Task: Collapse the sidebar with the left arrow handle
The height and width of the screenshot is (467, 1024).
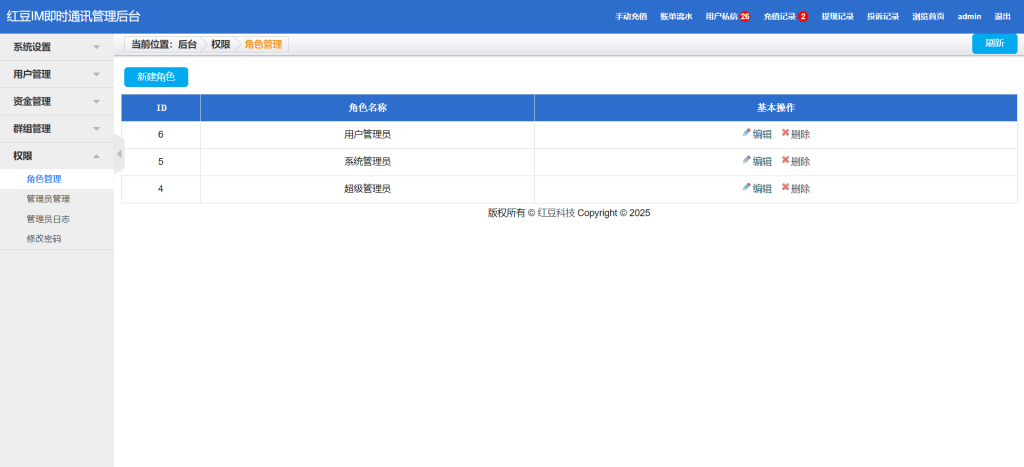Action: pos(119,154)
